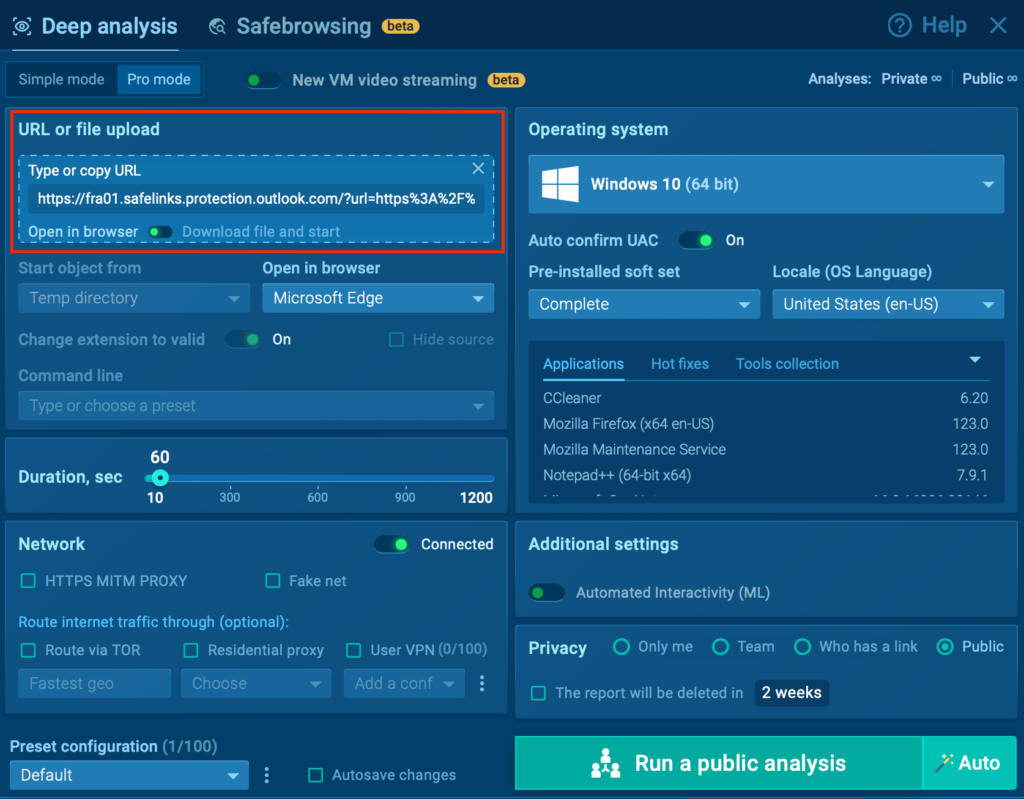Click Run a public analysis button
Viewport: 1024px width, 799px height.
pos(718,764)
